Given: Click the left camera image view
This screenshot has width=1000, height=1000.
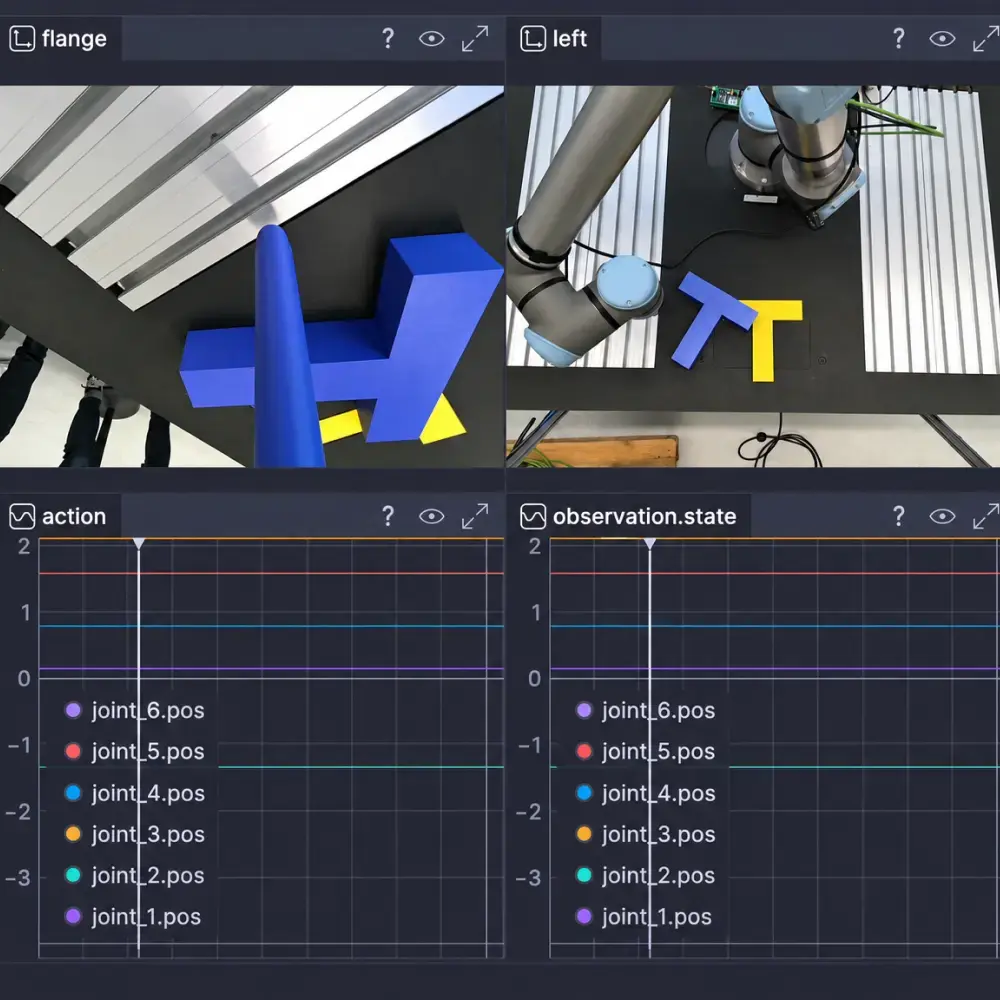Looking at the screenshot, I should (x=753, y=276).
